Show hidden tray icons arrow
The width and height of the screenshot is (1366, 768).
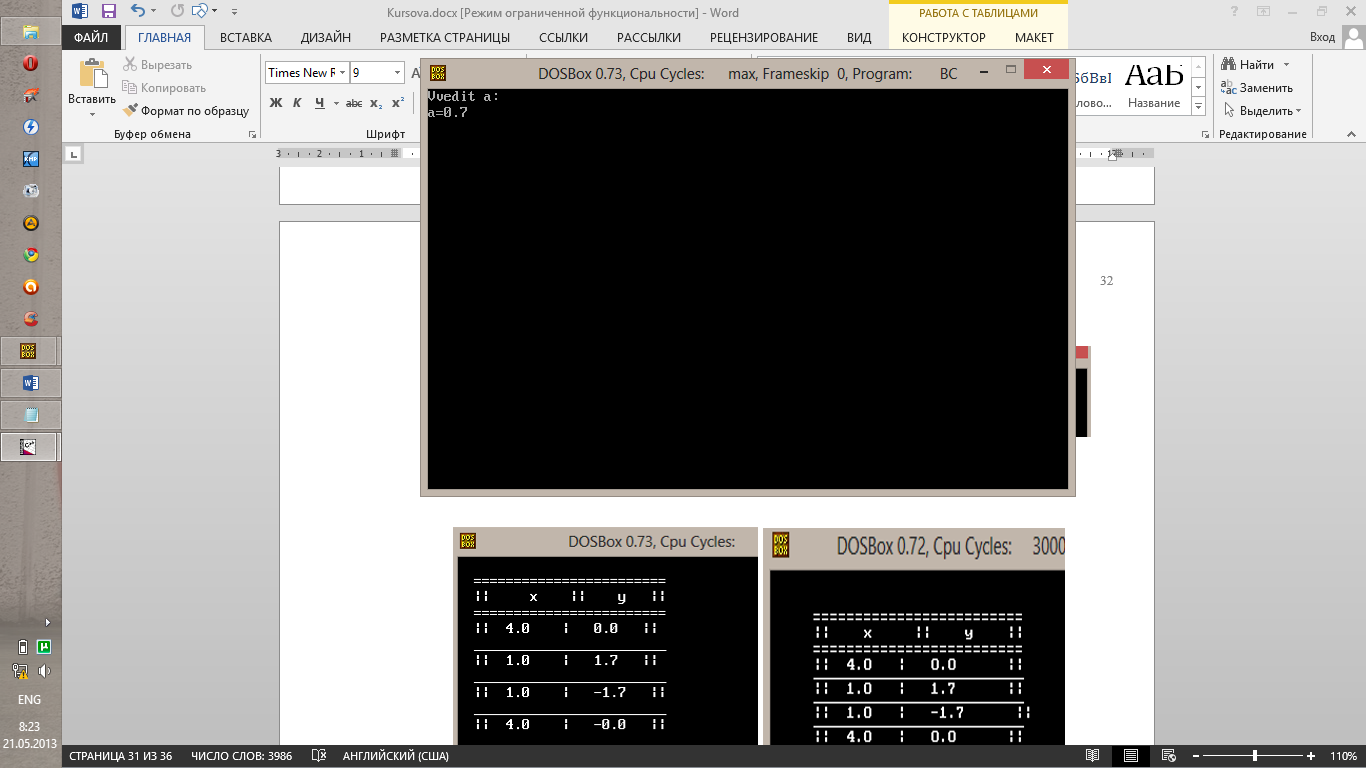tap(46, 622)
